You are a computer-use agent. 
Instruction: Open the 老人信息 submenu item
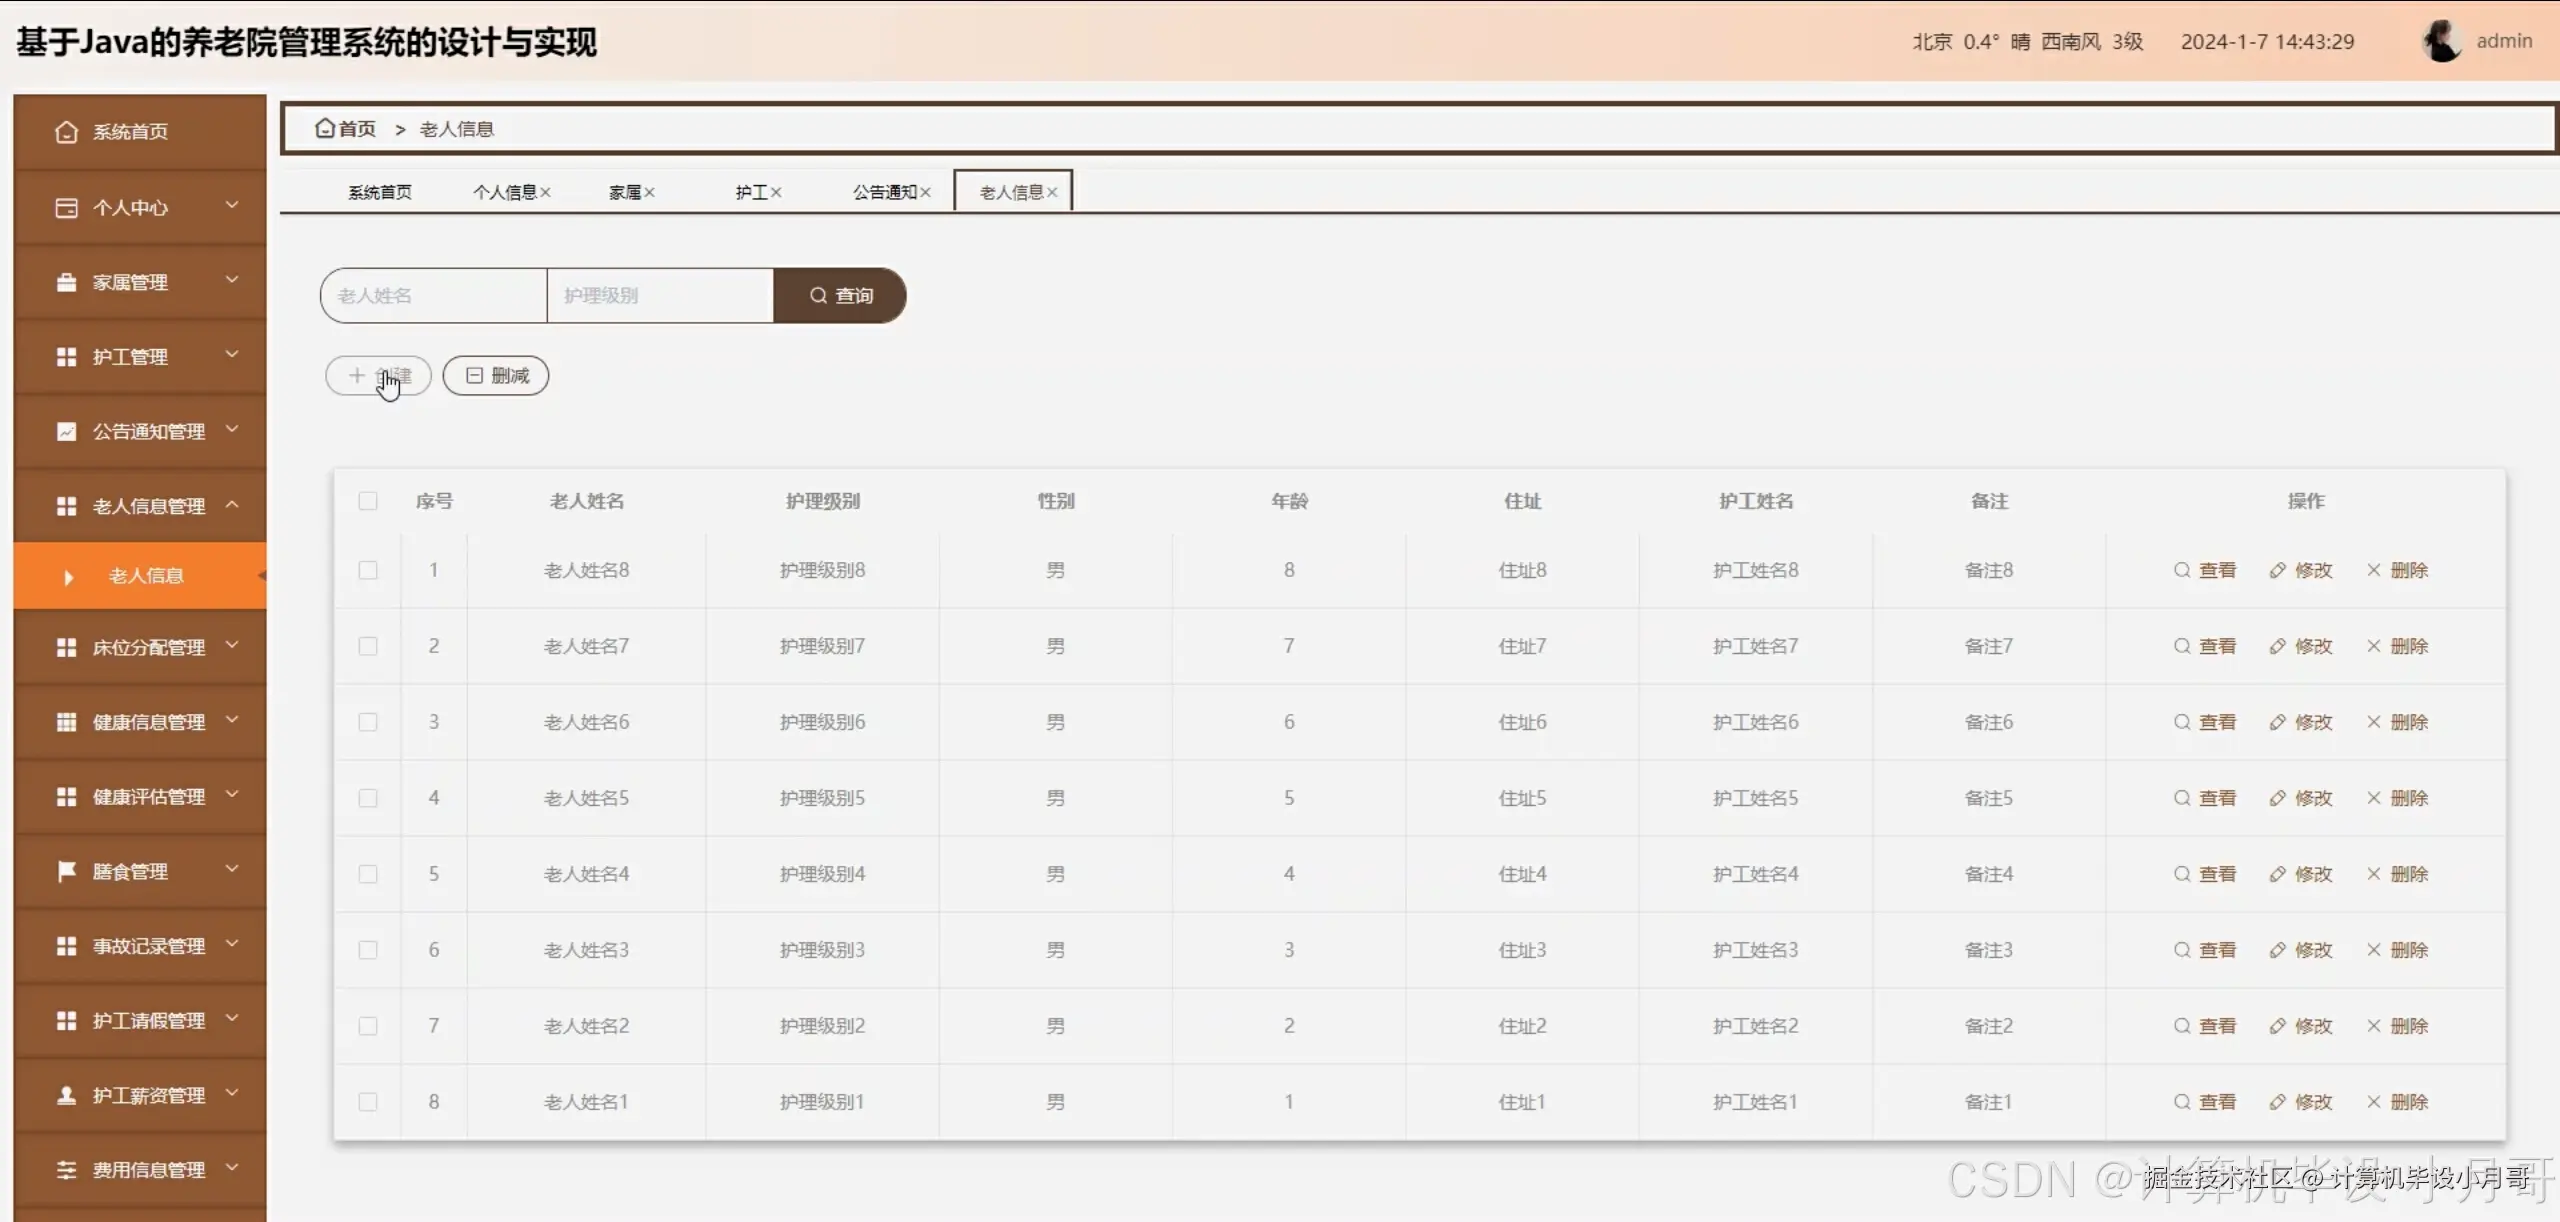point(146,576)
